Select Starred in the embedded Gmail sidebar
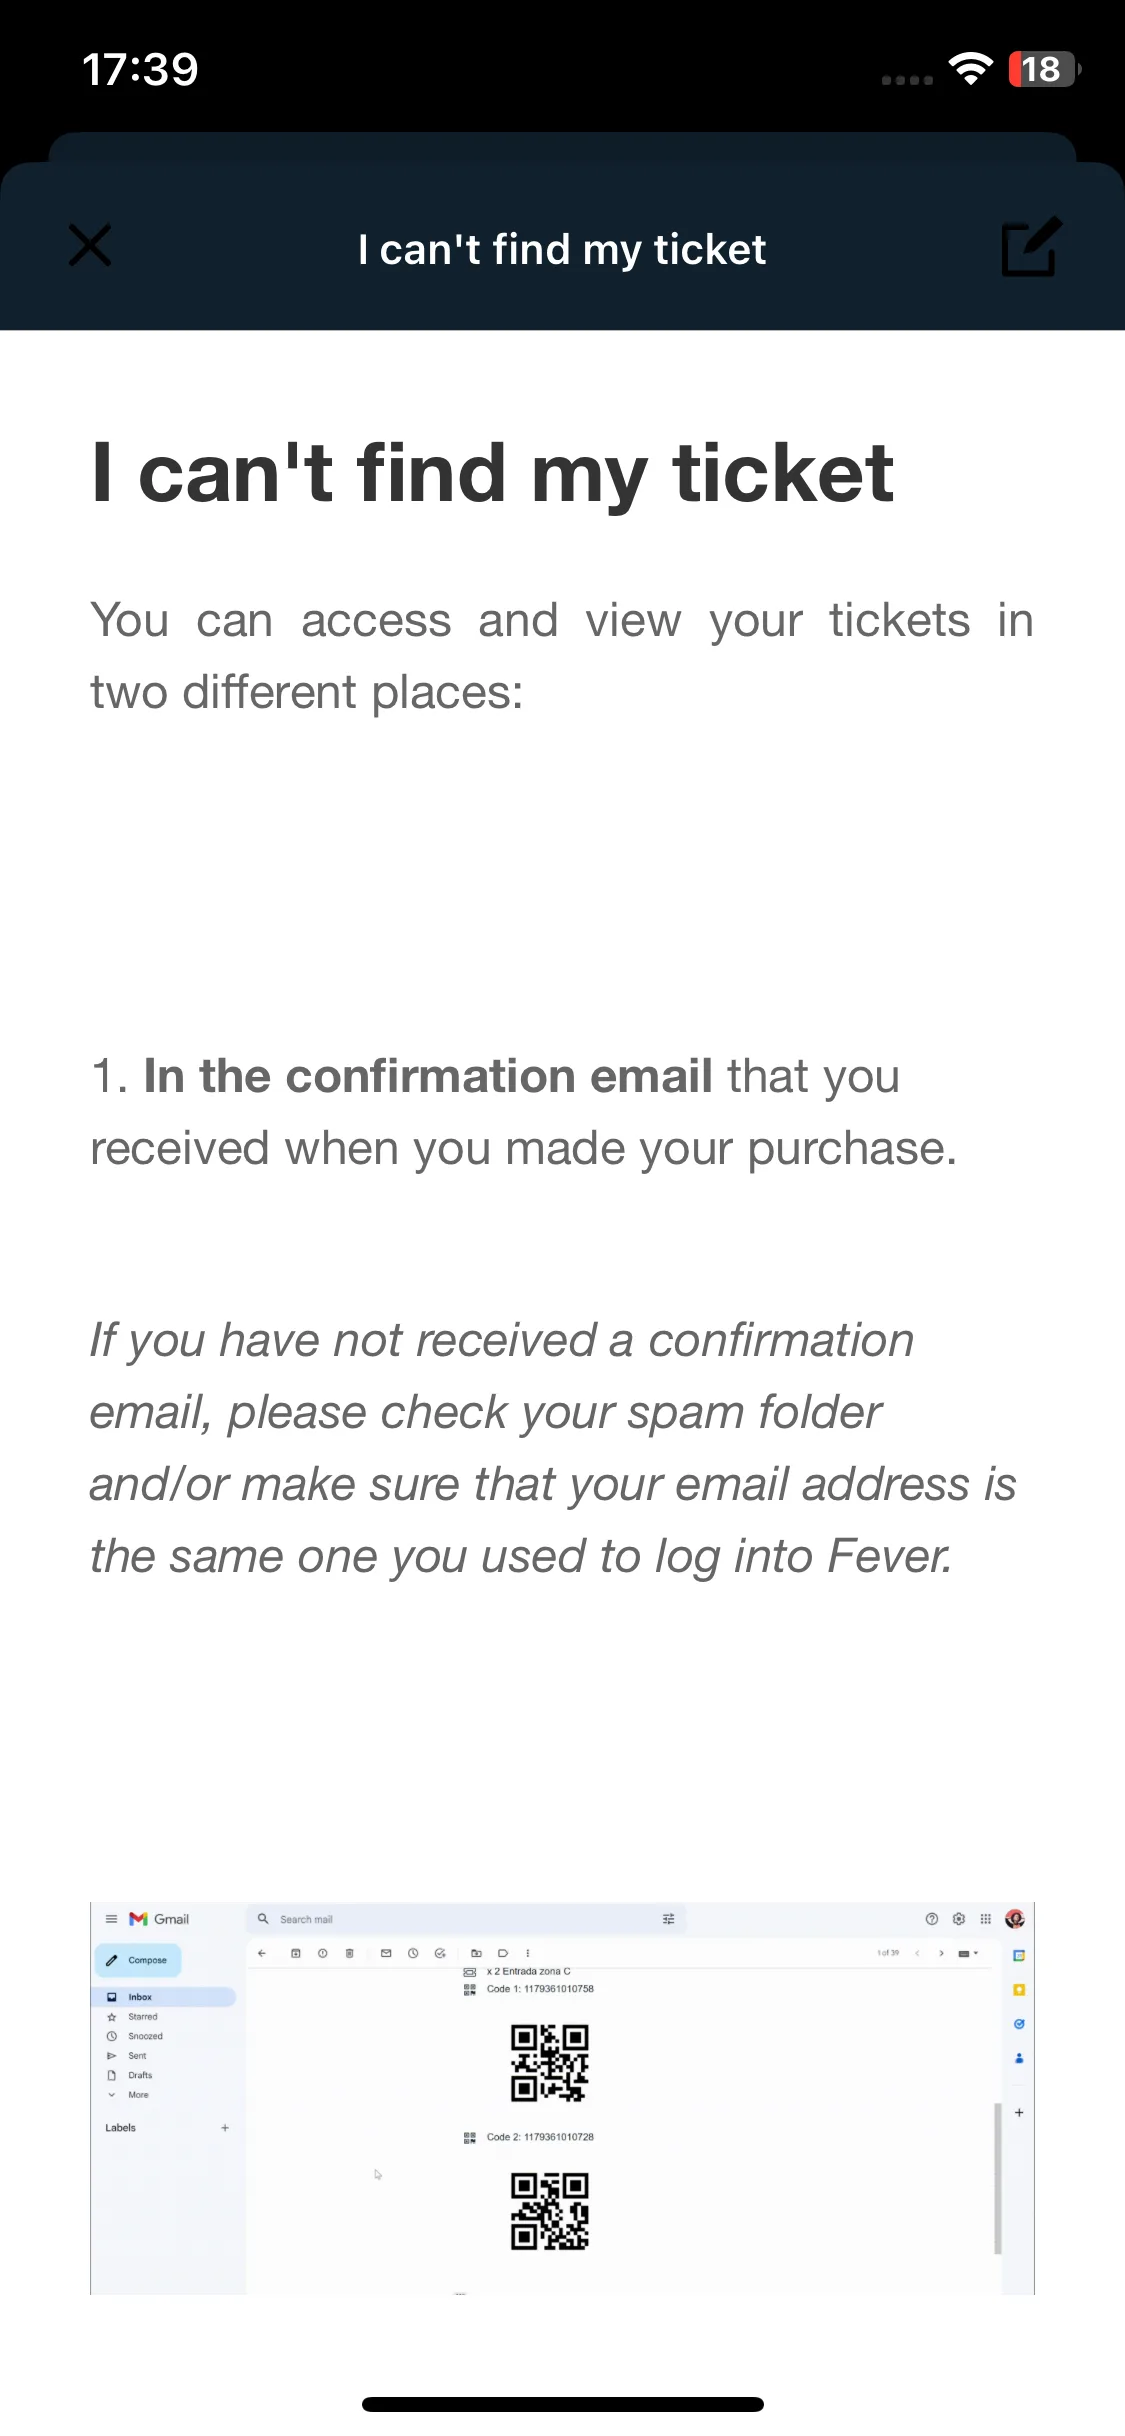 135,2017
